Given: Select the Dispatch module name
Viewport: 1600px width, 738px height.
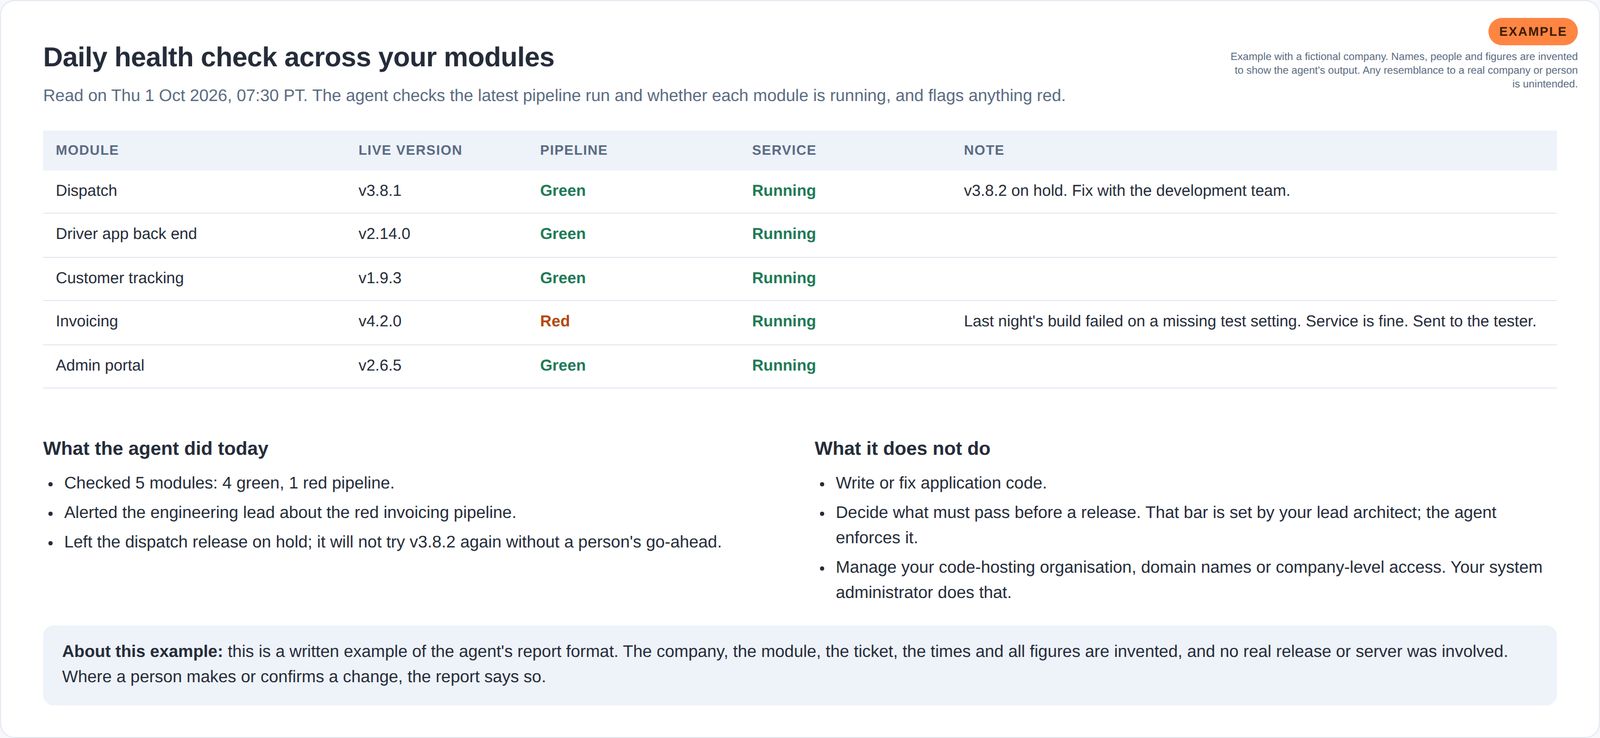Looking at the screenshot, I should 86,191.
